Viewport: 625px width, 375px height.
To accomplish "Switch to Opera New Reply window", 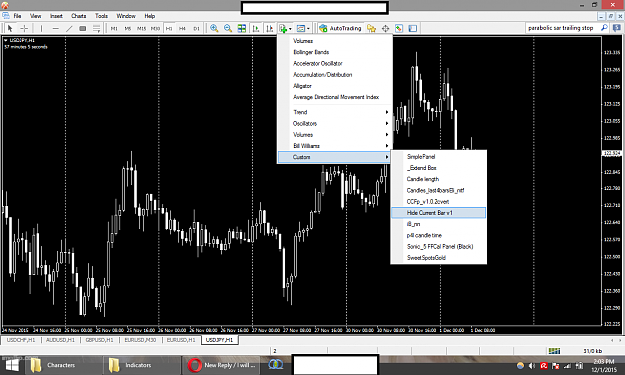I will click(222, 365).
